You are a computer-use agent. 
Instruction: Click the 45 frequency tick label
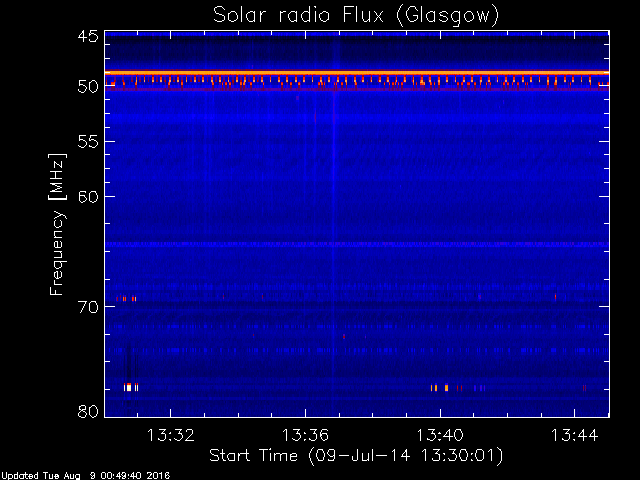[x=88, y=37]
